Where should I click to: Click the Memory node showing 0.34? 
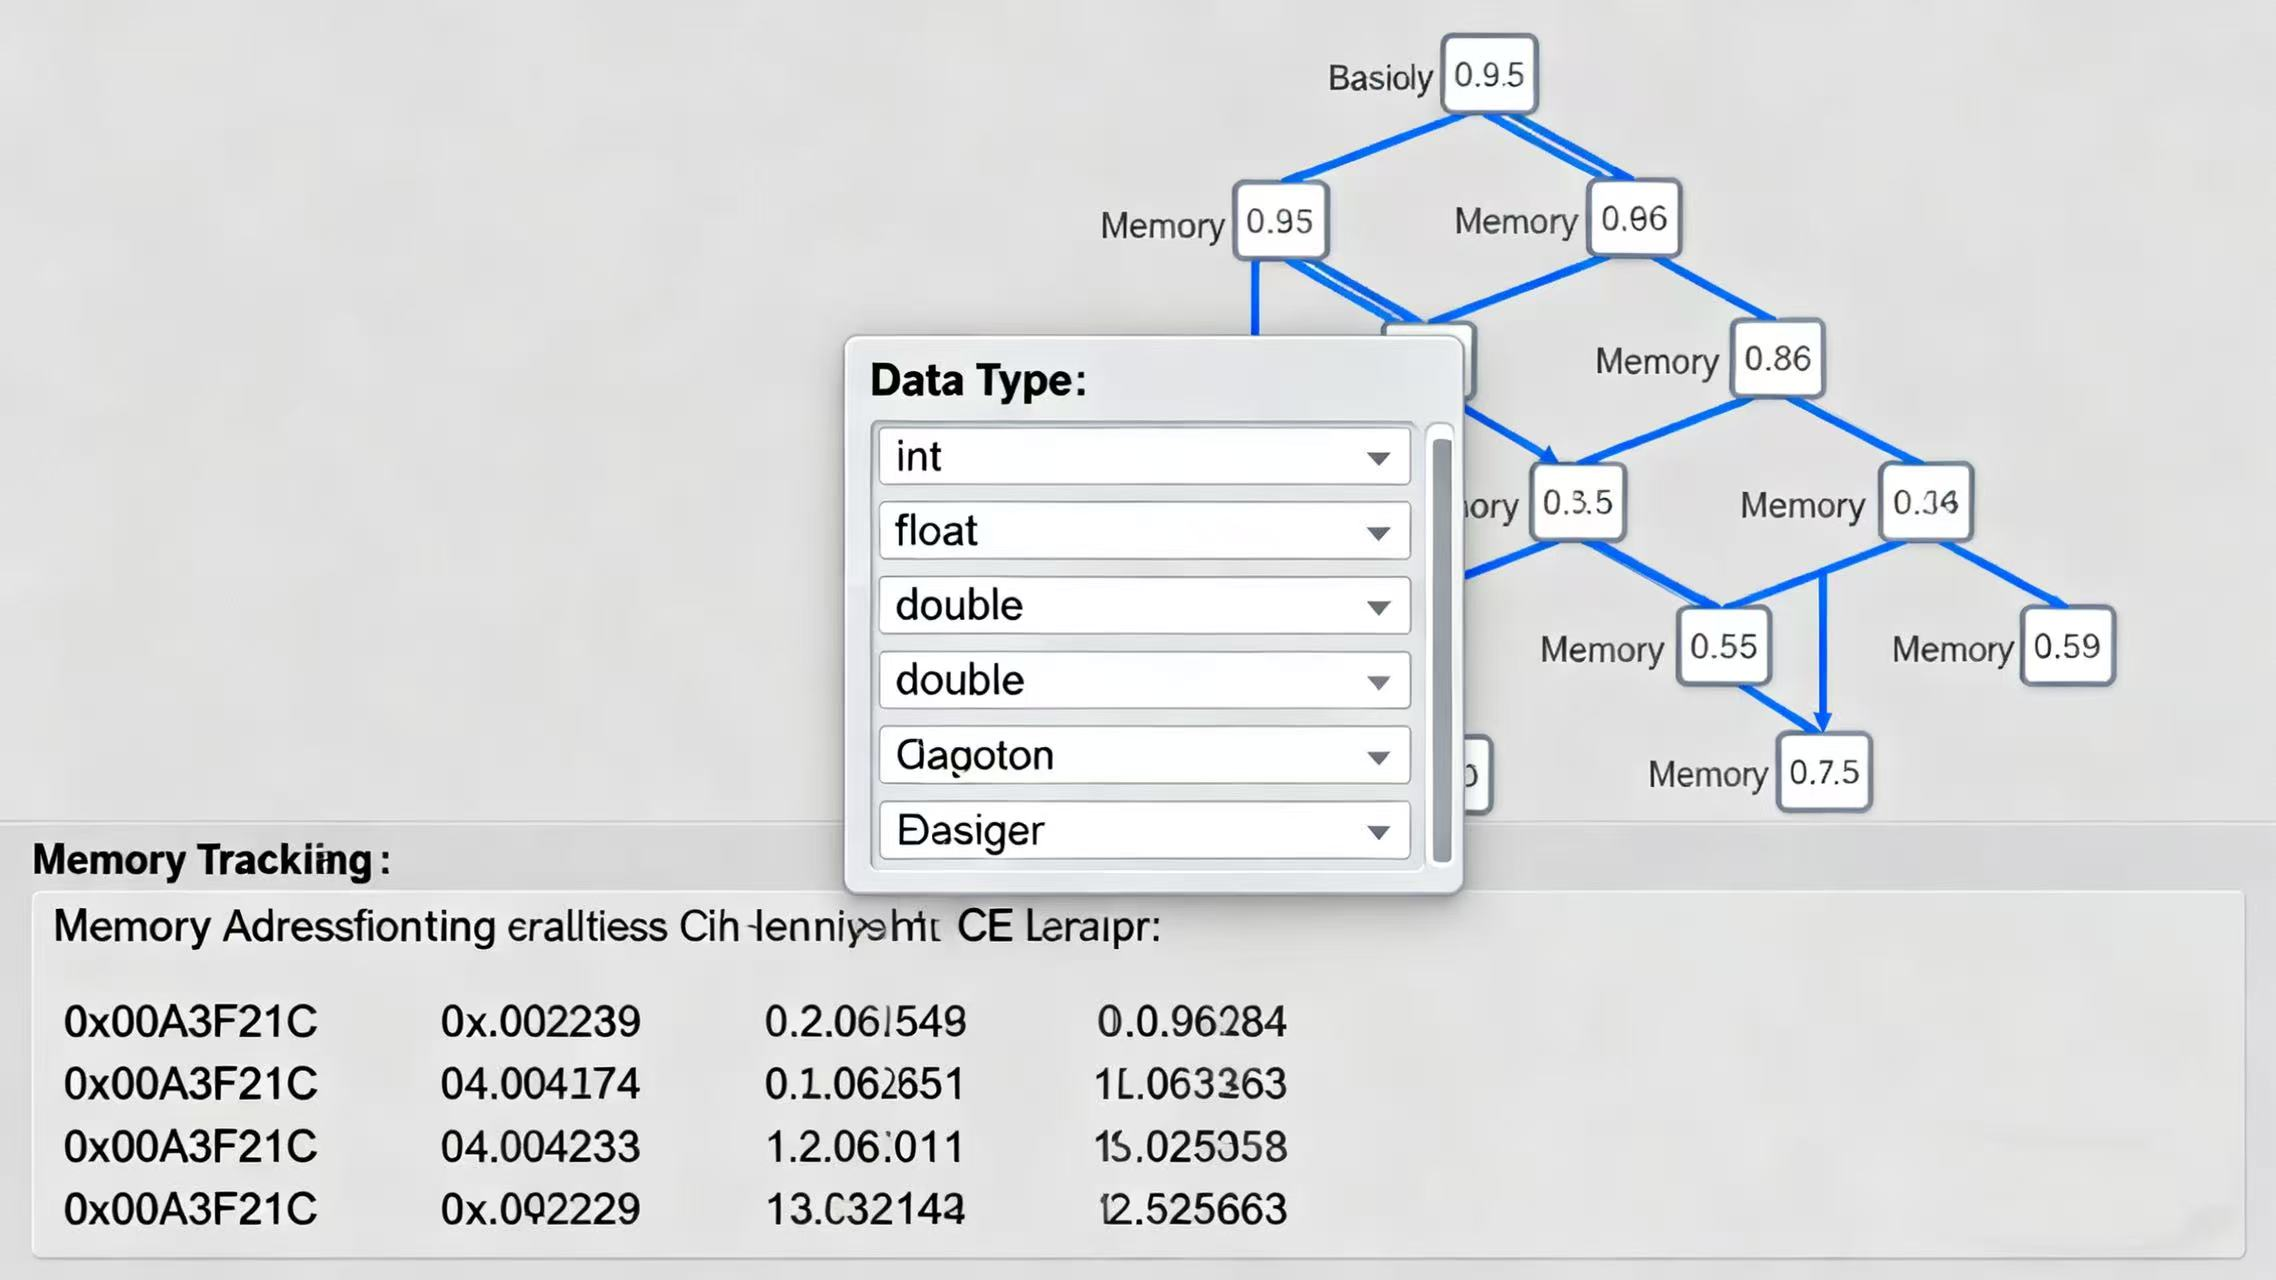1925,502
